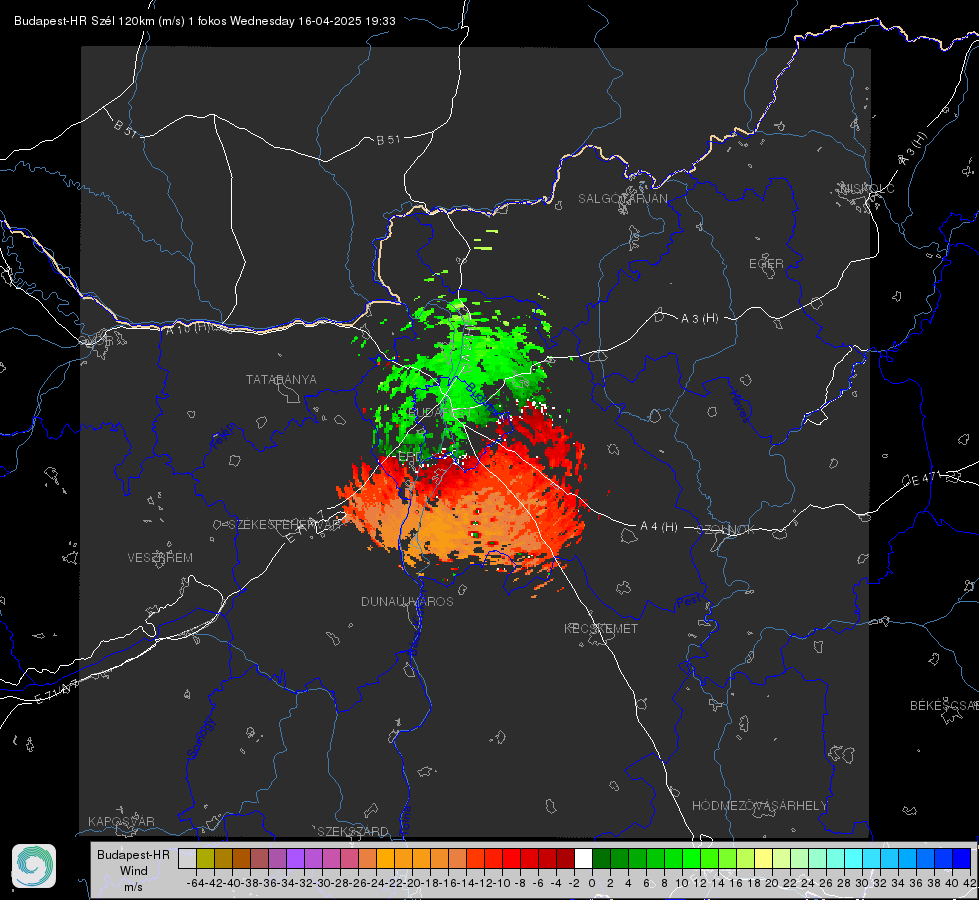Click the 'Budapest-HR Wind m/s' legend label
The width and height of the screenshot is (979, 900).
coord(134,871)
